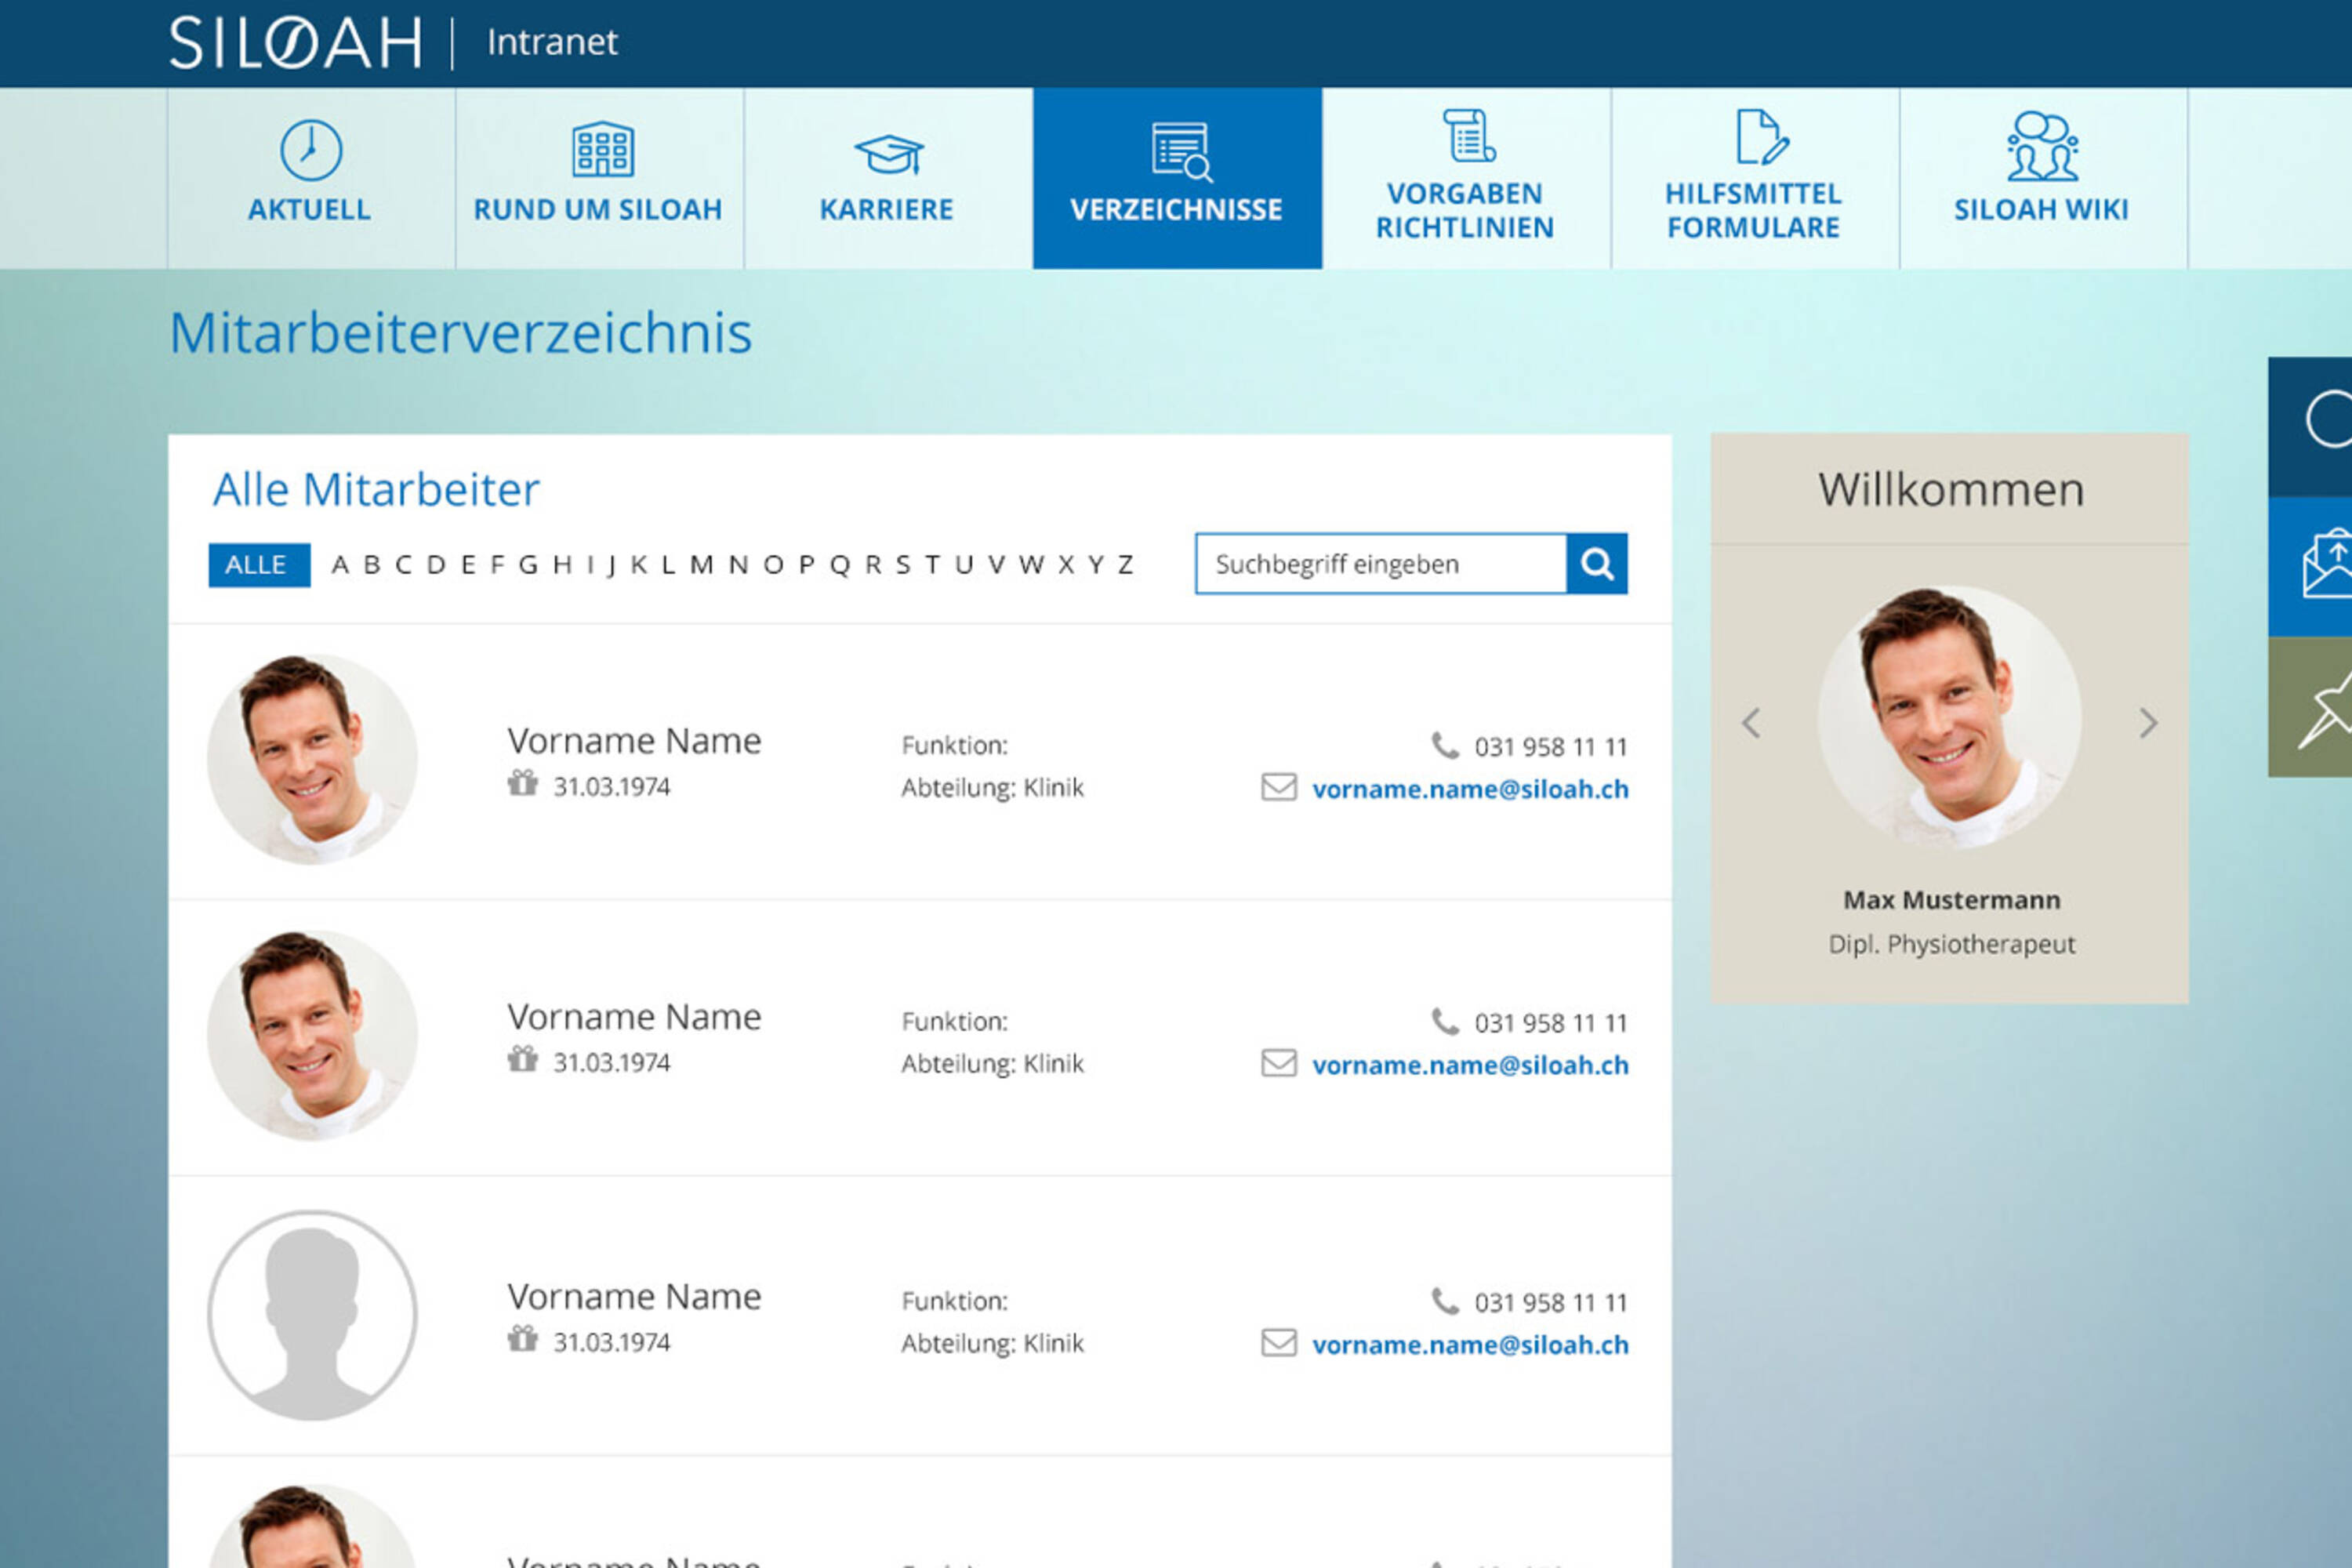
Task: Open the envelope side tab
Action: click(2310, 567)
